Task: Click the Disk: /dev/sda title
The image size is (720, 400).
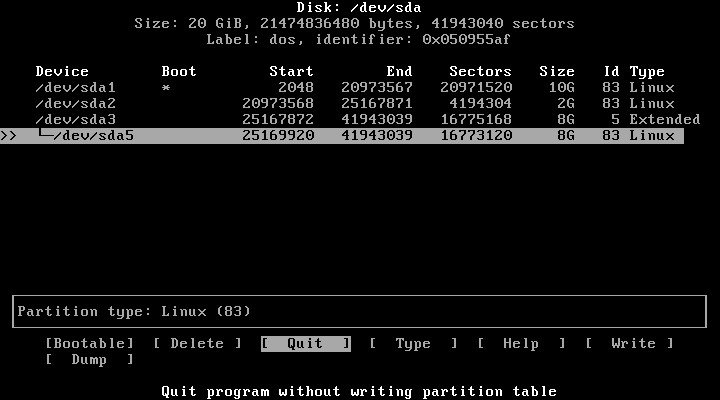Action: coord(359,7)
